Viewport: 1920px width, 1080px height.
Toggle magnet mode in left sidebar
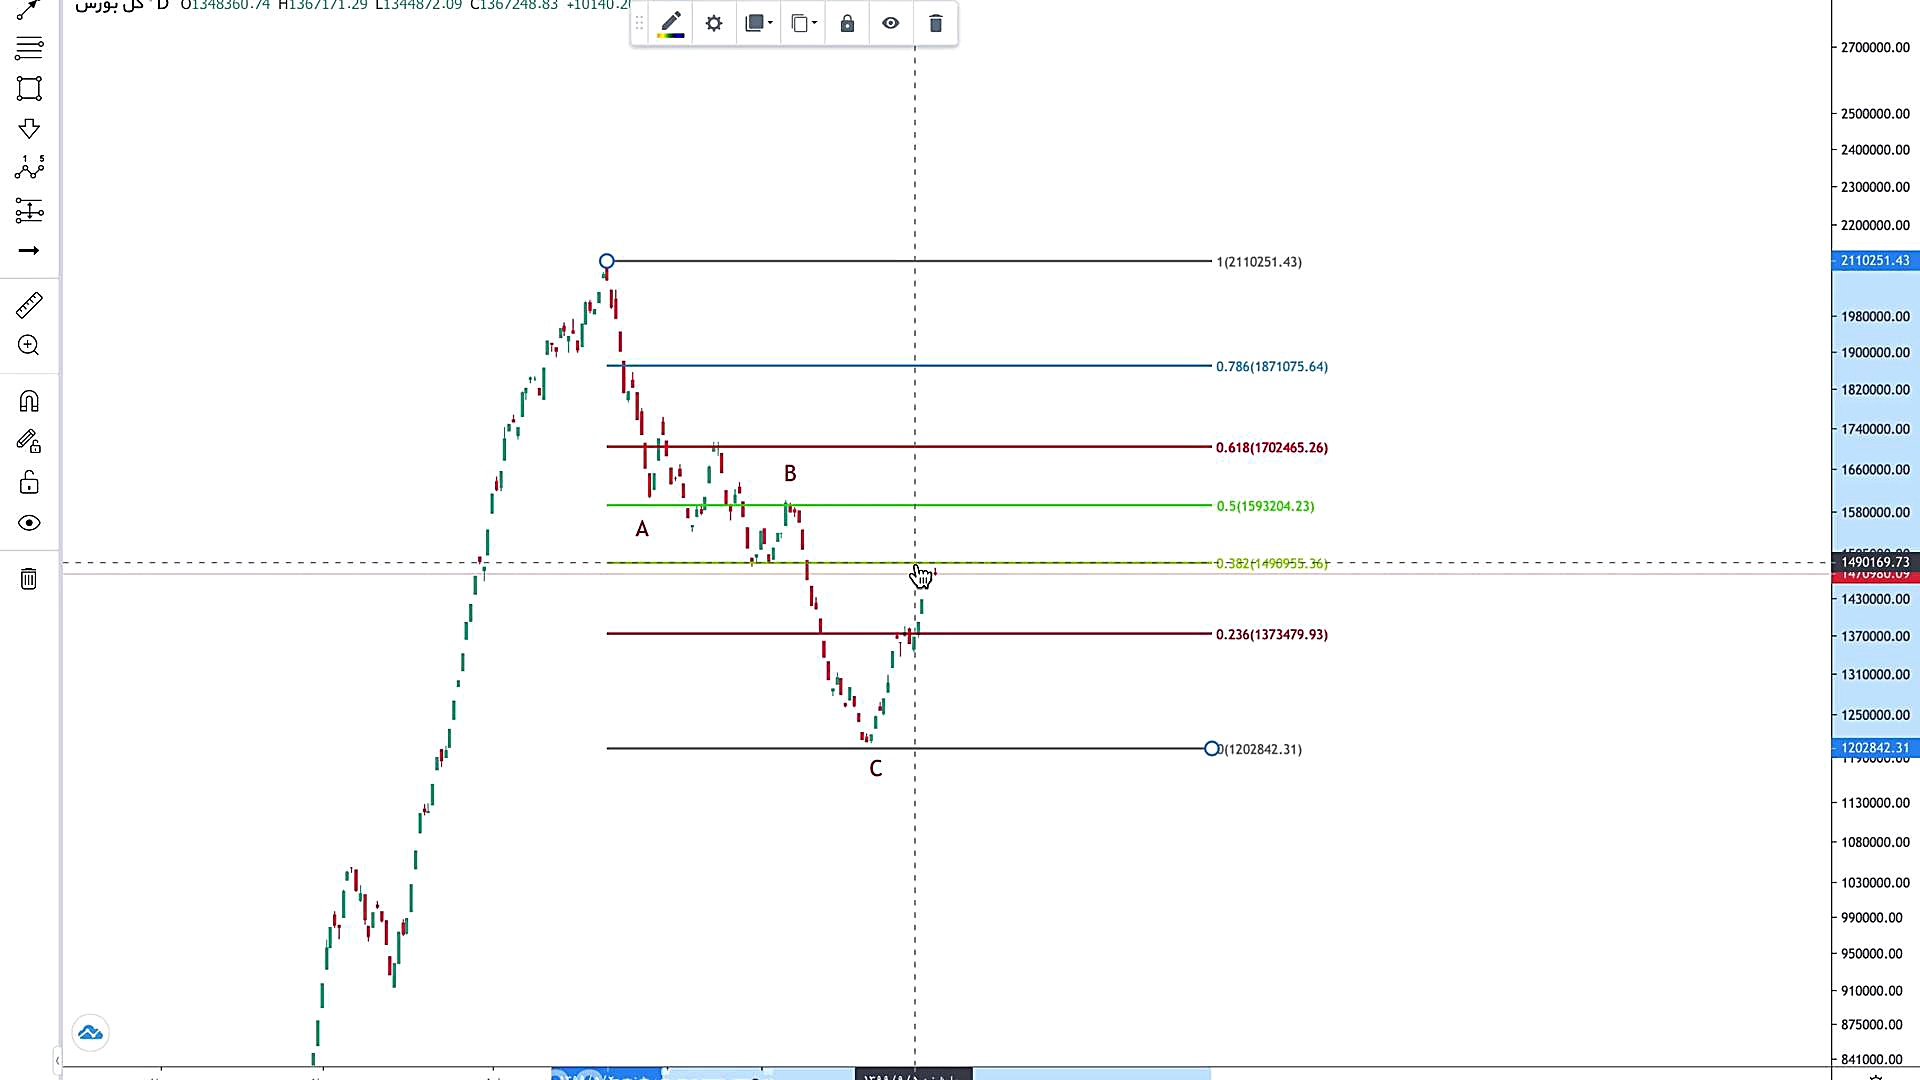pyautogui.click(x=29, y=402)
